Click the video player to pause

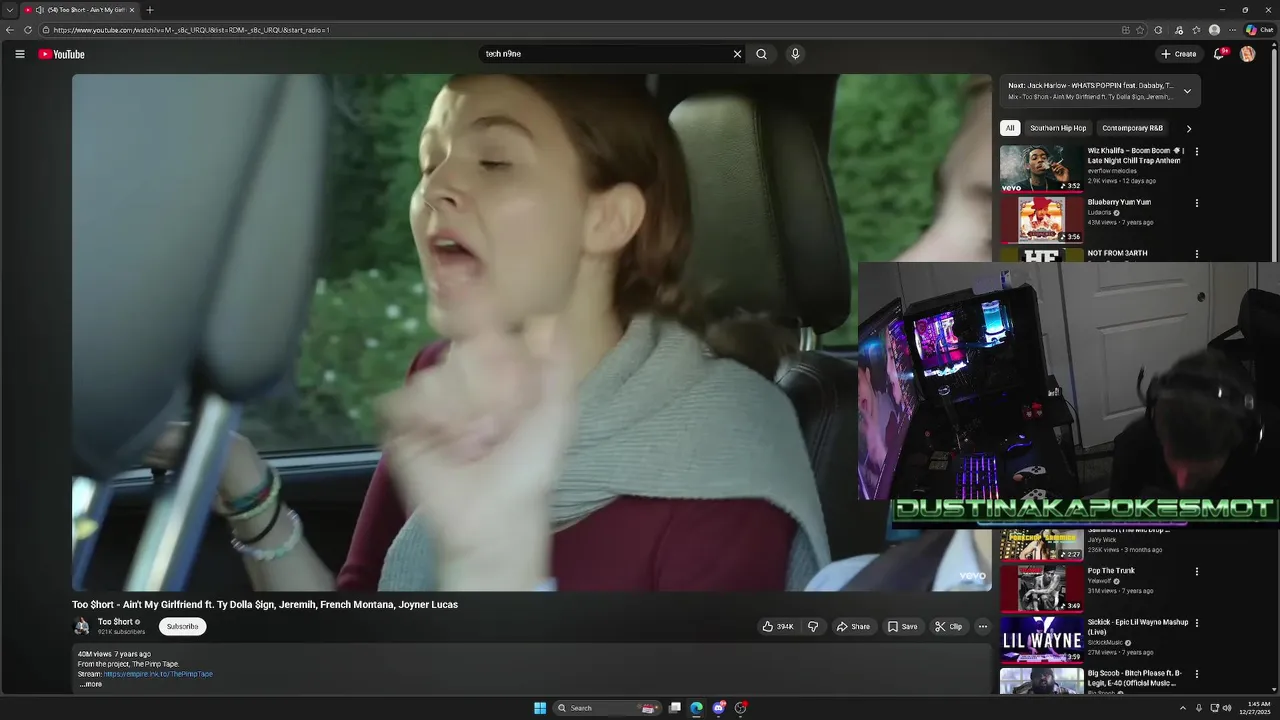click(532, 332)
